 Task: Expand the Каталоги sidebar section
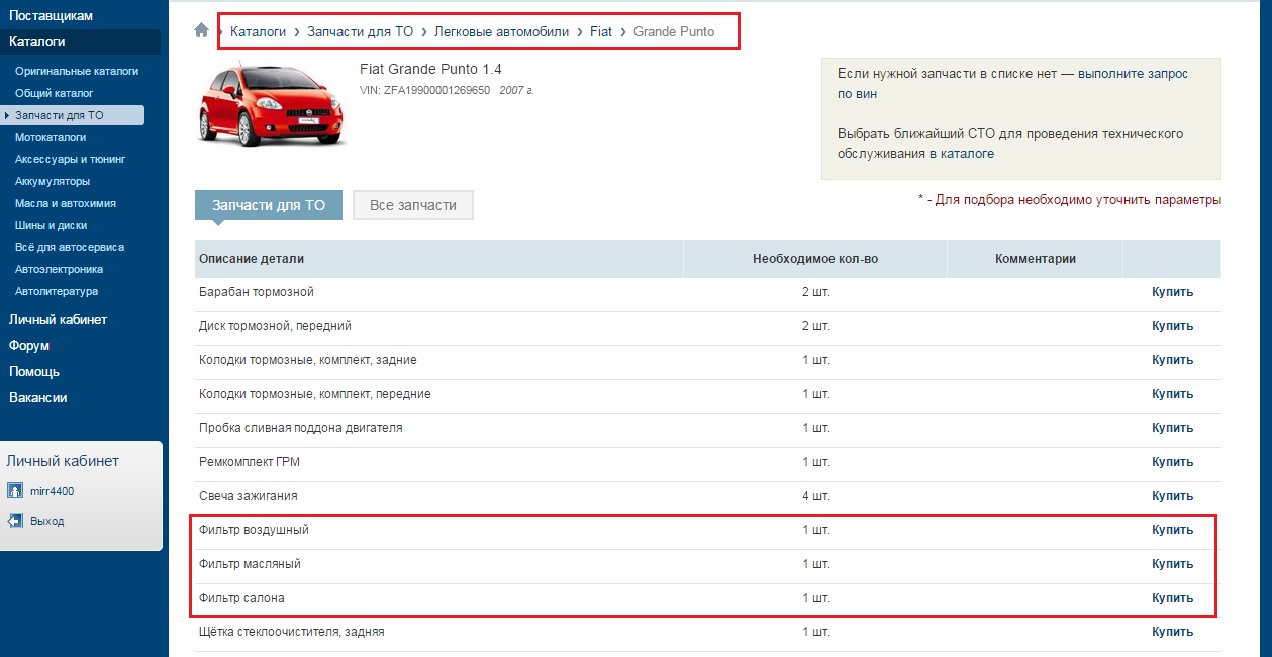pos(38,42)
